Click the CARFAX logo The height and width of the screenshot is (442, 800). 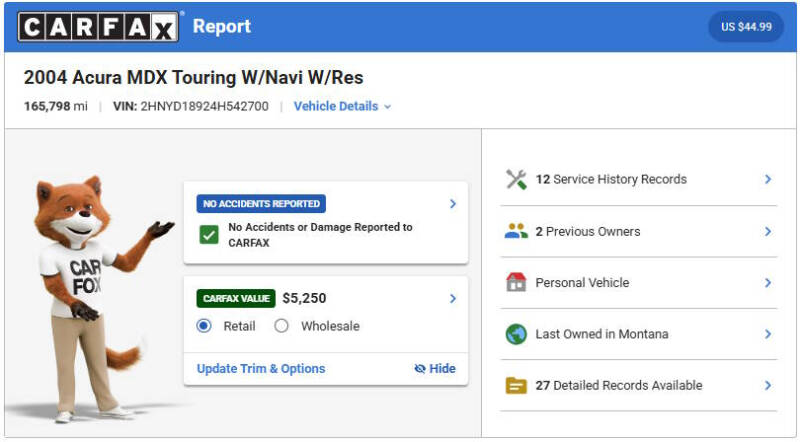click(x=98, y=27)
